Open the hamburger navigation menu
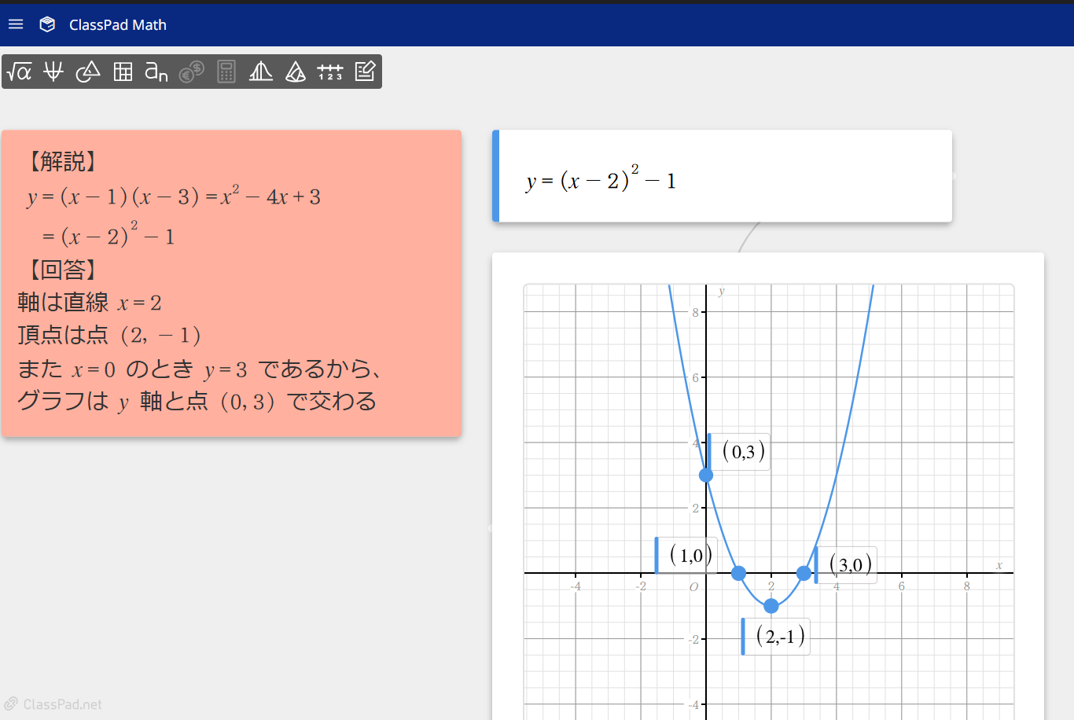Screen dimensions: 1074x720 (x=15, y=23)
